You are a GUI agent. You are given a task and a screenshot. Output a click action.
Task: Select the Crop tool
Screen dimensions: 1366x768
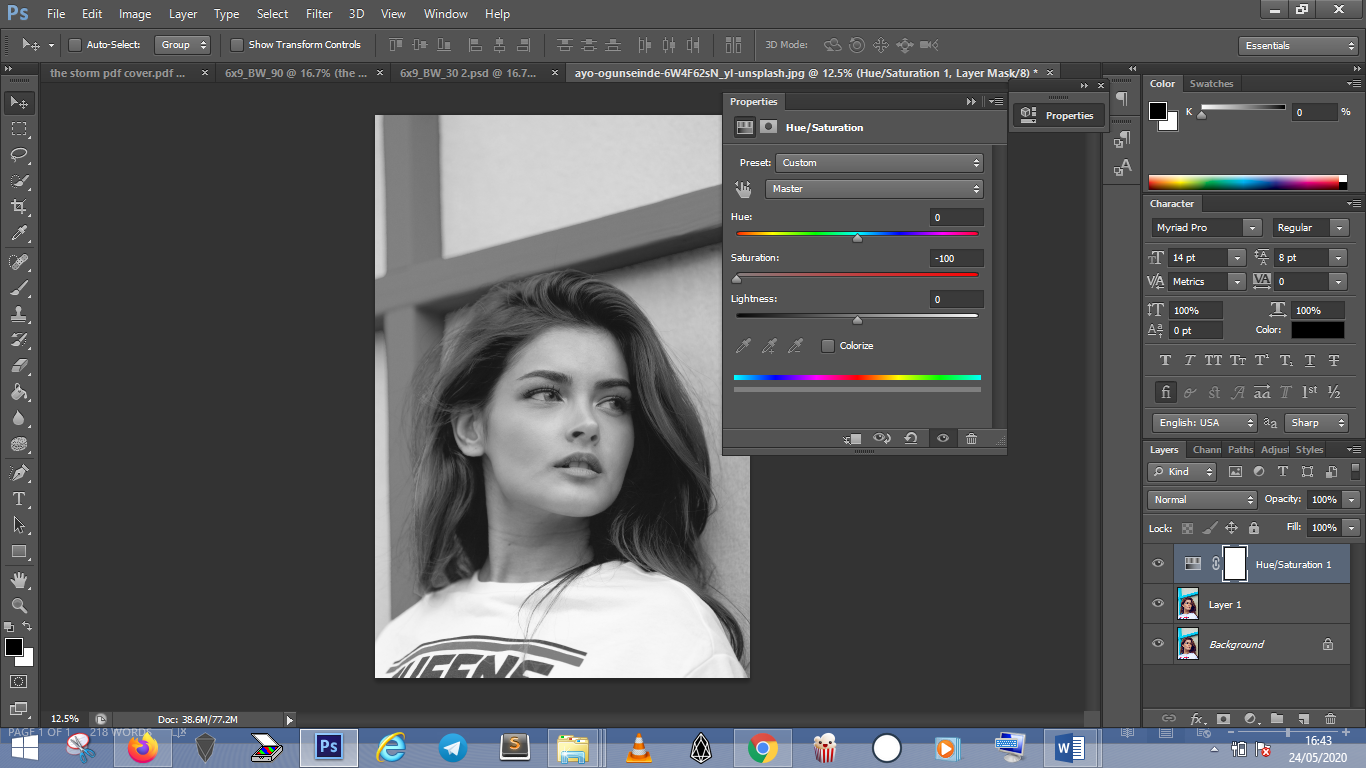click(x=19, y=207)
